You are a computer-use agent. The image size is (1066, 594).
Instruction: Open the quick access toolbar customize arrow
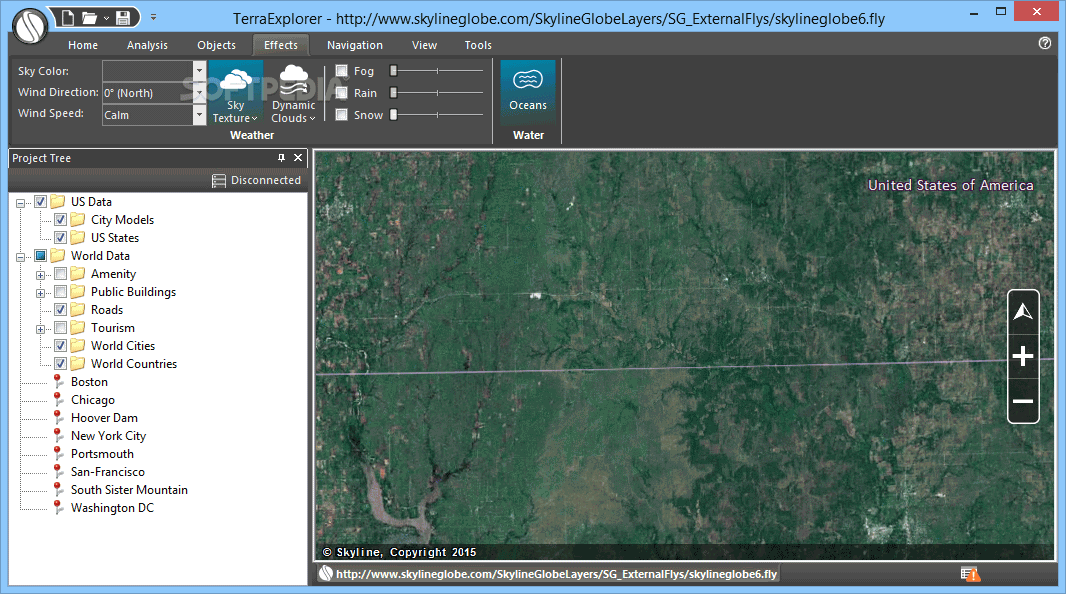(x=153, y=17)
